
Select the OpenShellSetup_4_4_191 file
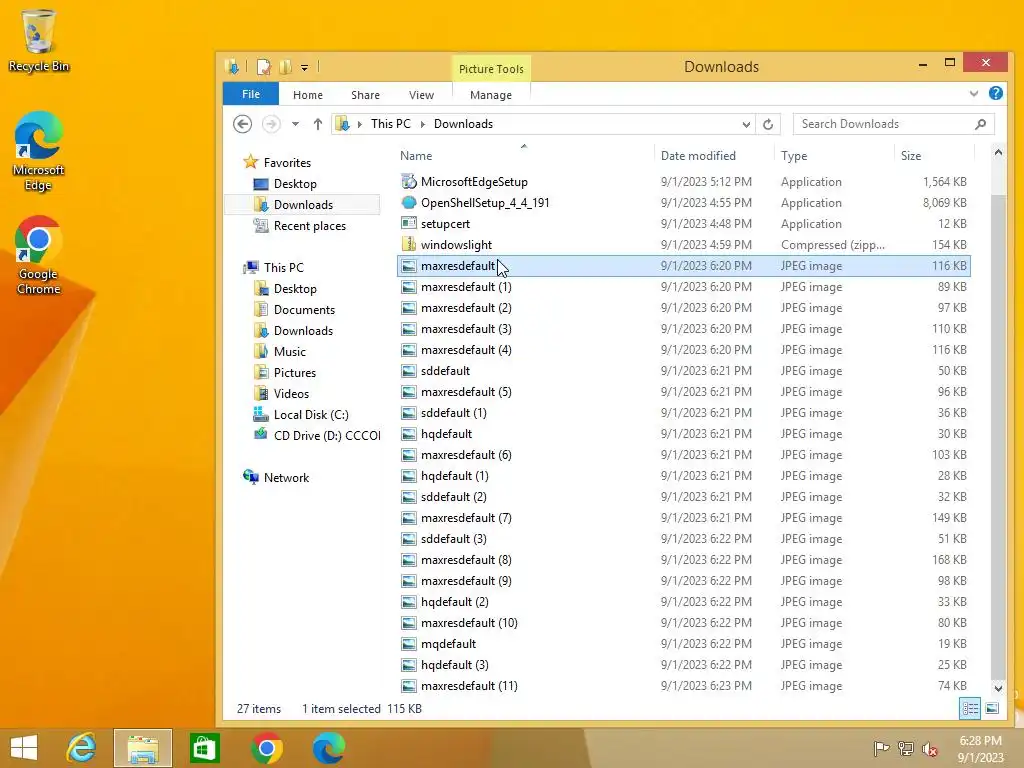coord(684,202)
